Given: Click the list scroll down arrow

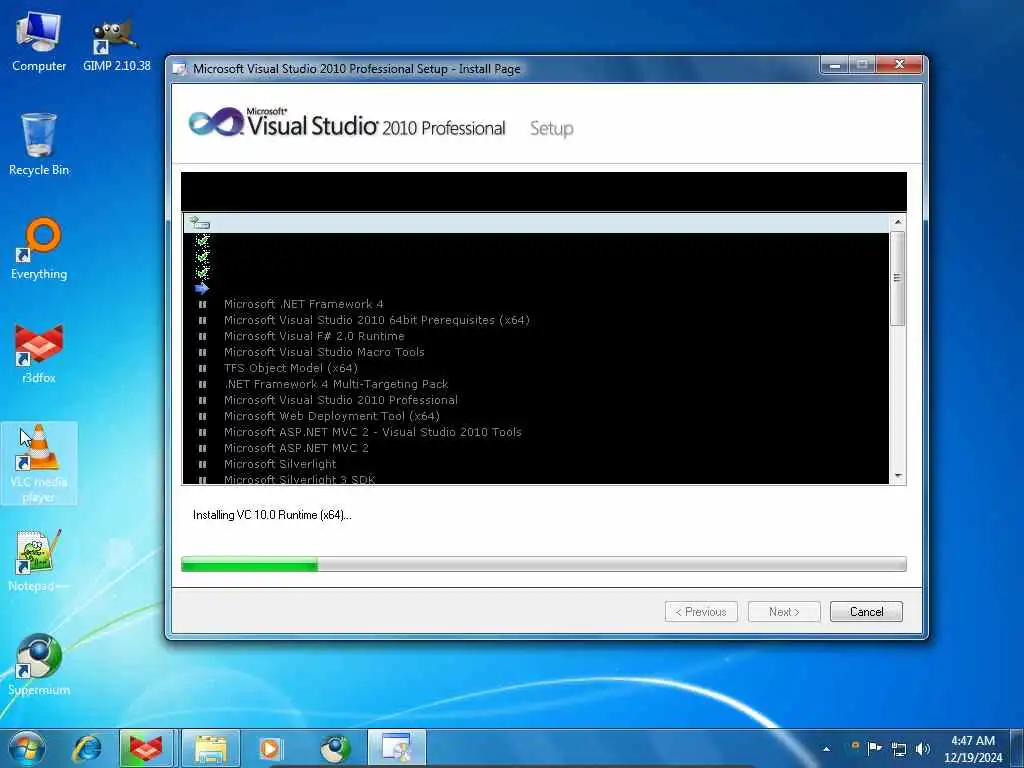Looking at the screenshot, I should coord(897,476).
